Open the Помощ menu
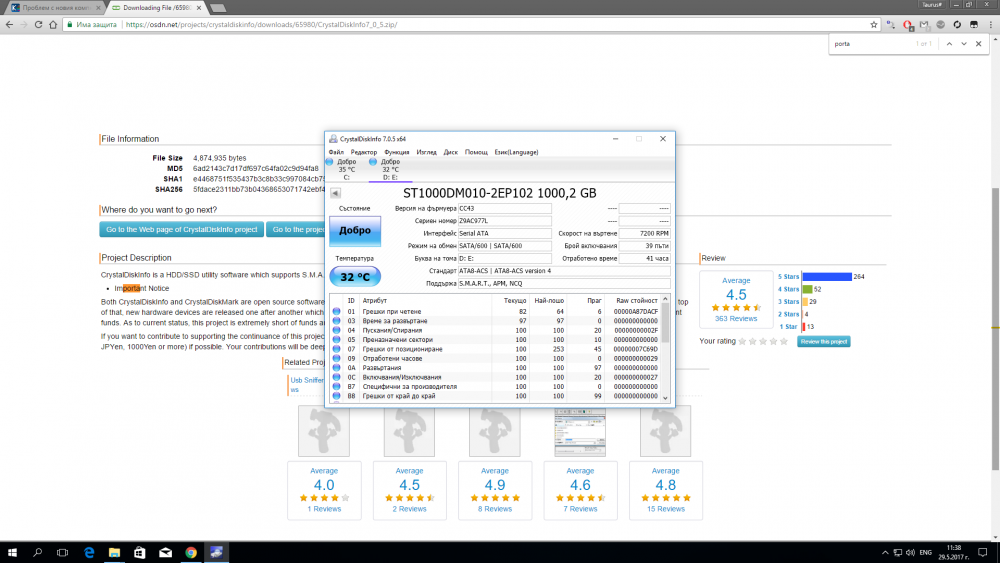 [476, 152]
